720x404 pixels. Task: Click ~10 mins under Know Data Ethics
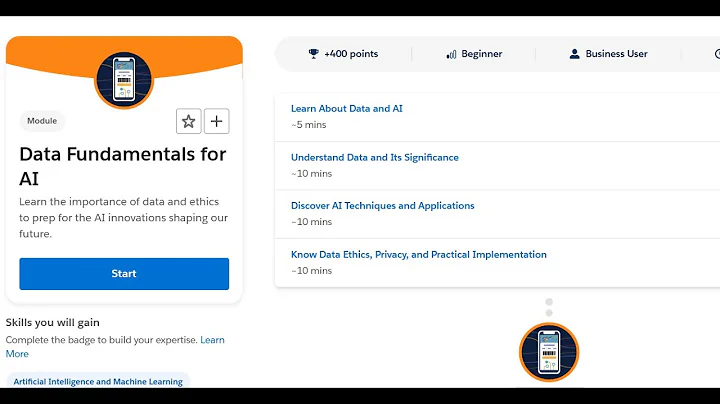point(311,271)
